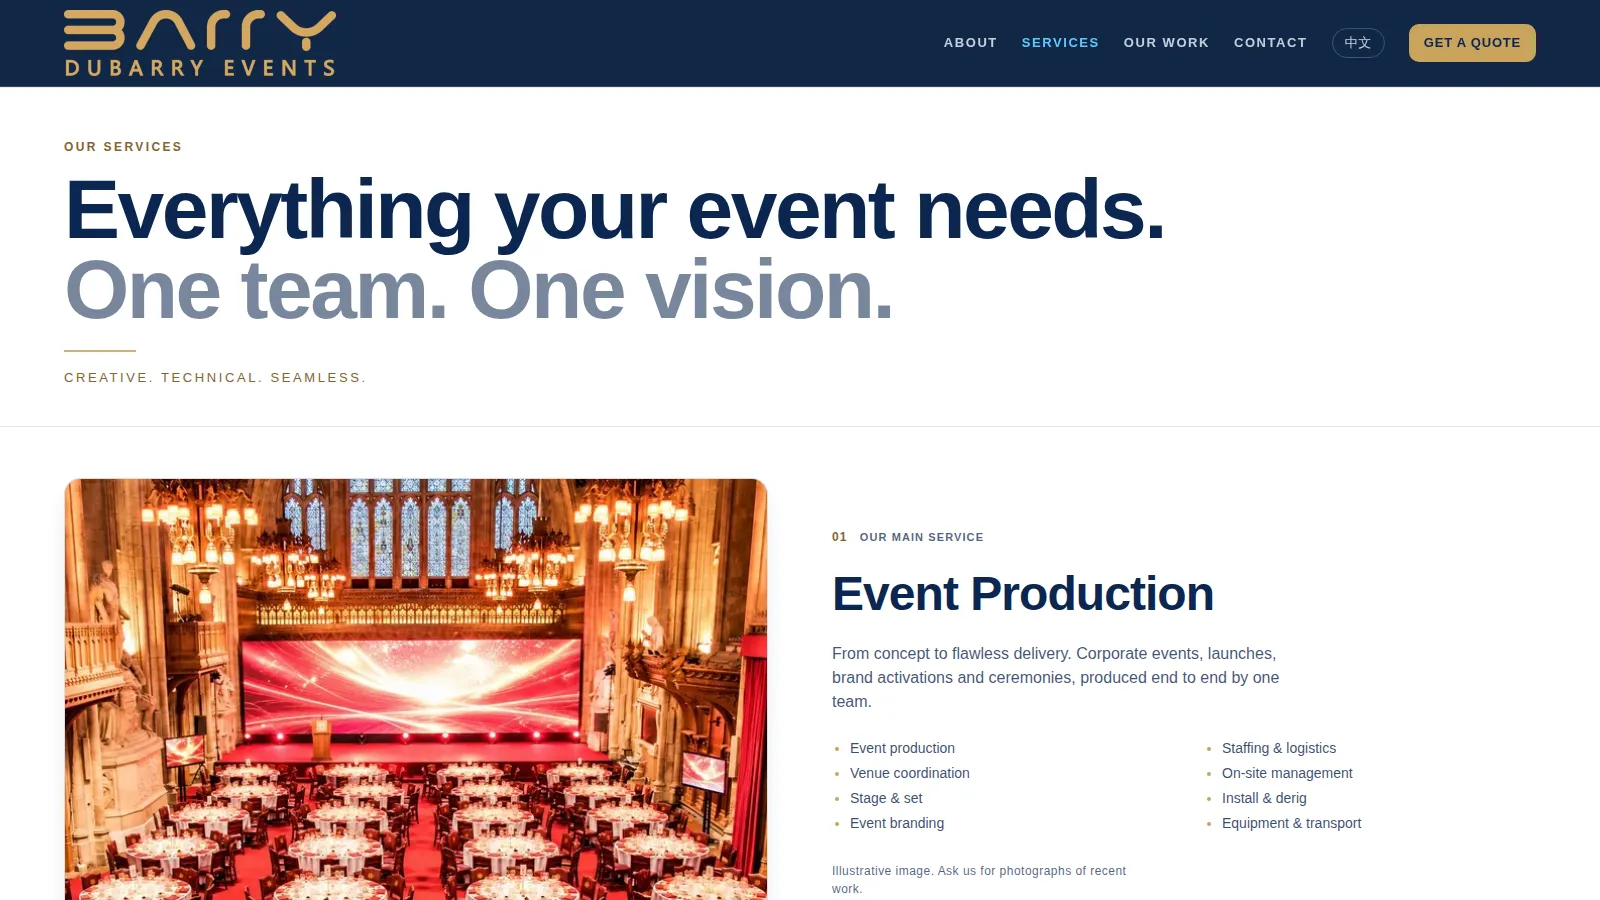Select the 'Staffing & logistics' list item
Screen dimensions: 1600x900
coord(1279,748)
